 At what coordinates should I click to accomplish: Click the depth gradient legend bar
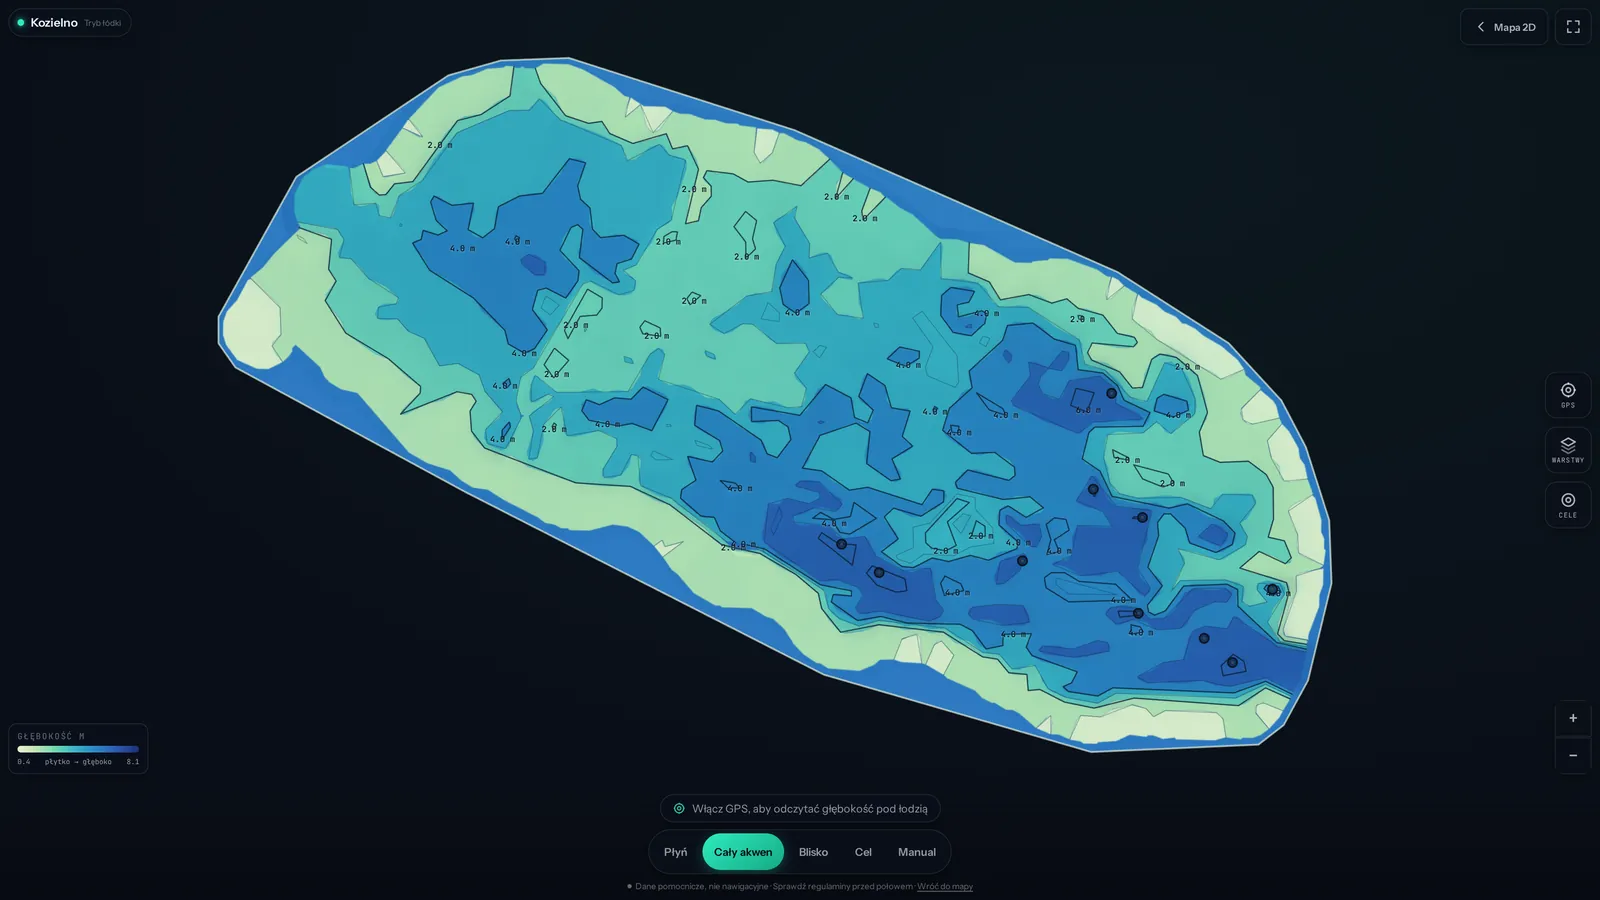click(x=78, y=749)
